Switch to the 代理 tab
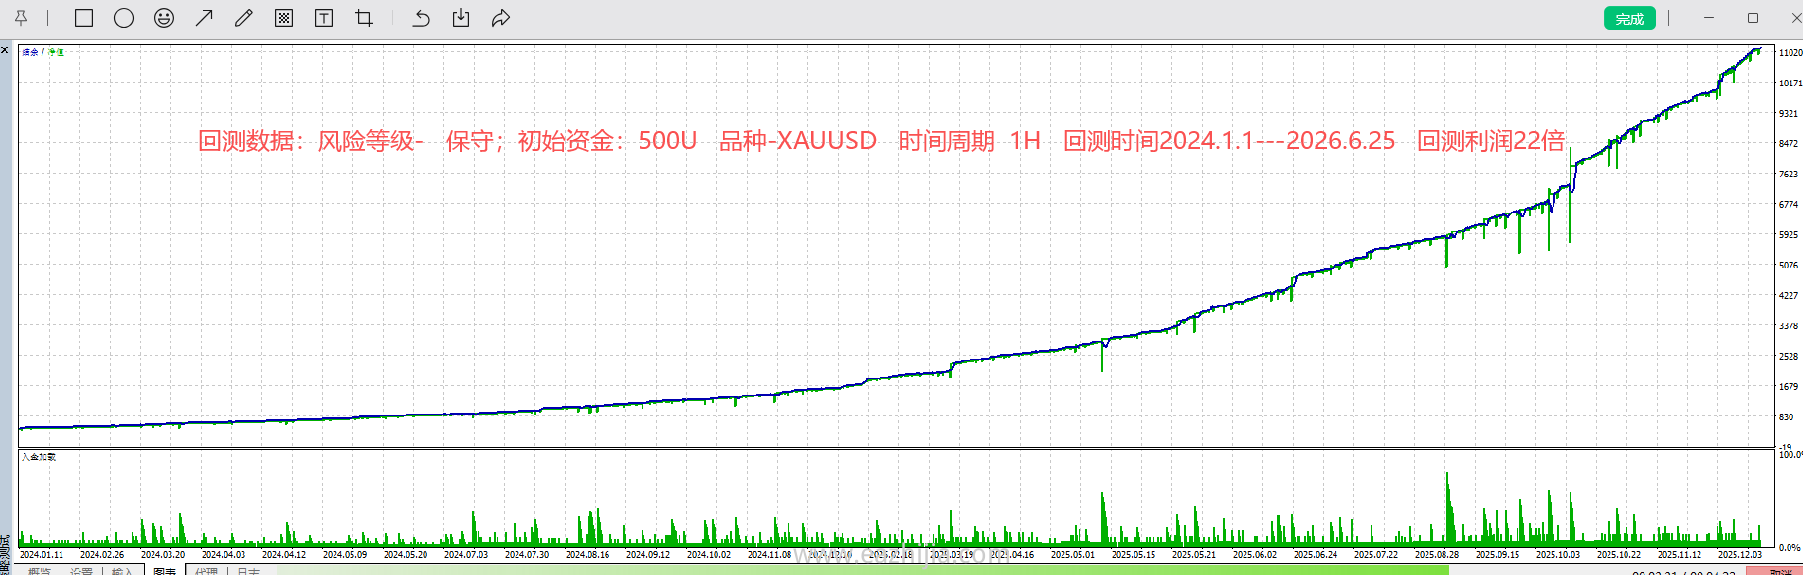This screenshot has height=575, width=1803. (x=206, y=571)
